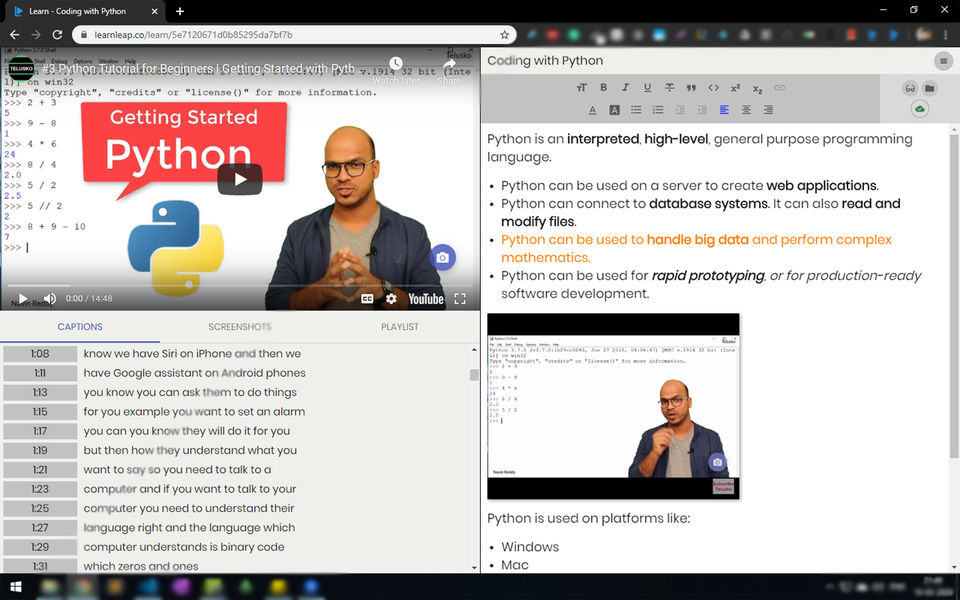Switch to the PLAYLIST tab
This screenshot has height=600, width=960.
(400, 327)
